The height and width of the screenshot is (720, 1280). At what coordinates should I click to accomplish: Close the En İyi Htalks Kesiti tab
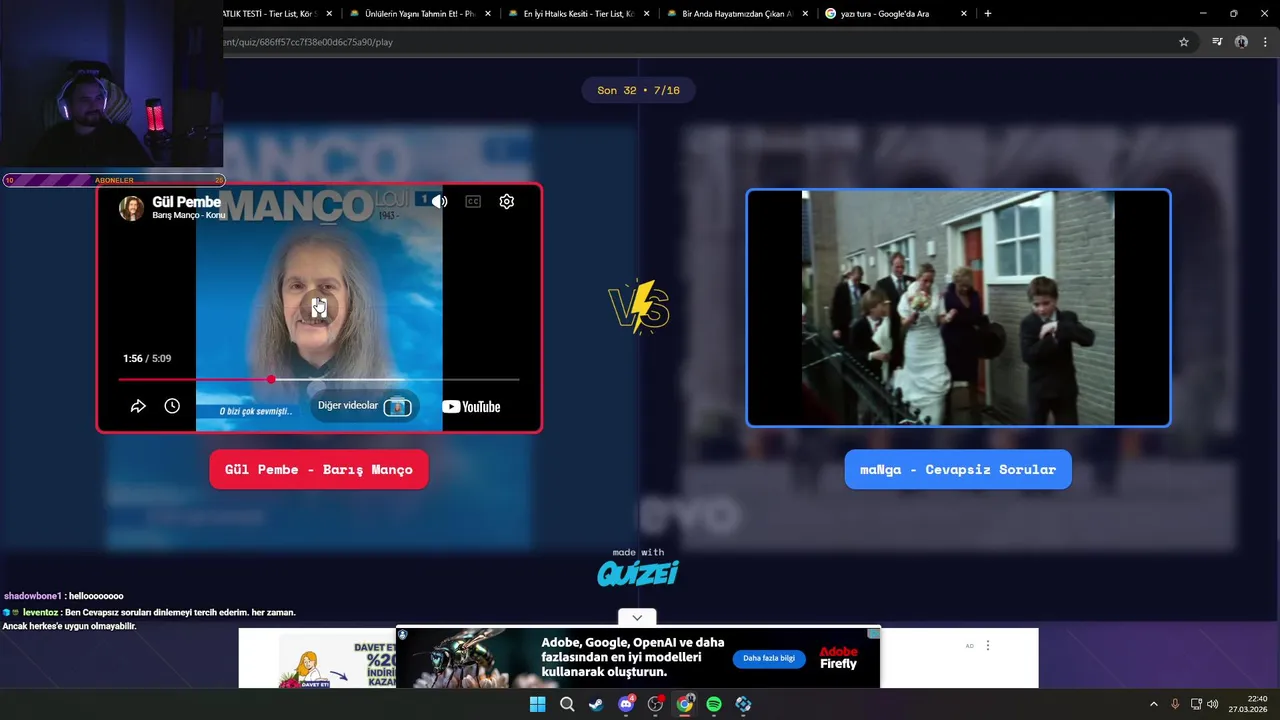pos(647,14)
